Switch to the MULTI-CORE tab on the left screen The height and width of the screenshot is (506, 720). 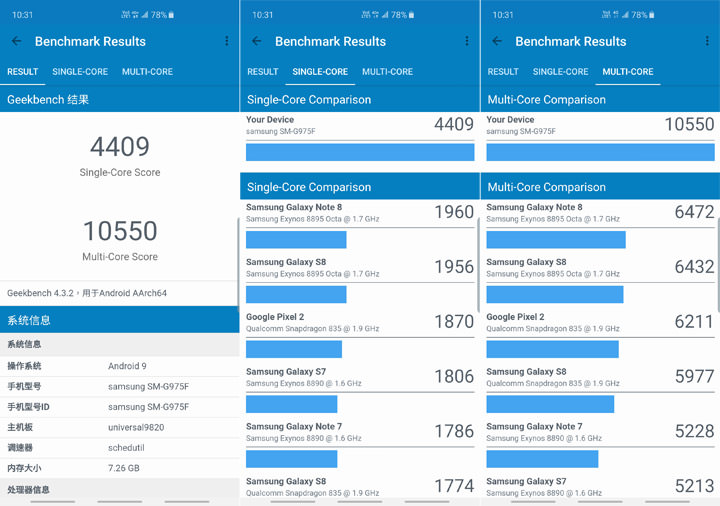coord(147,72)
